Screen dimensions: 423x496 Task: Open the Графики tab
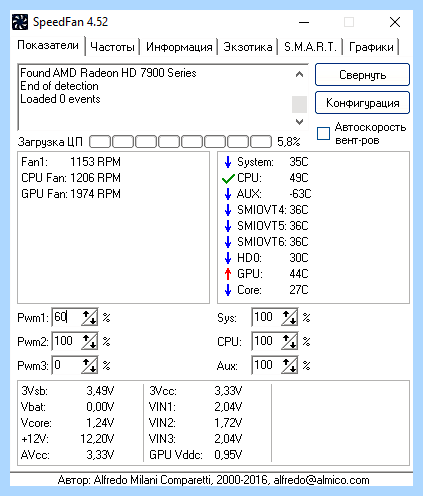pyautogui.click(x=371, y=47)
